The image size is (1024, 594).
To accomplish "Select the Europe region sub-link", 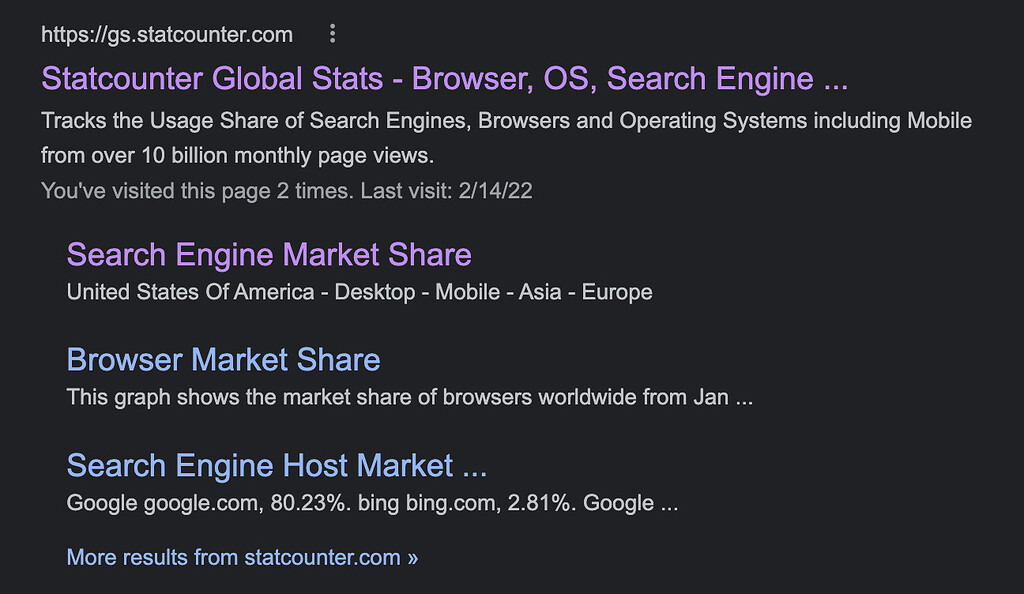I will click(x=617, y=292).
